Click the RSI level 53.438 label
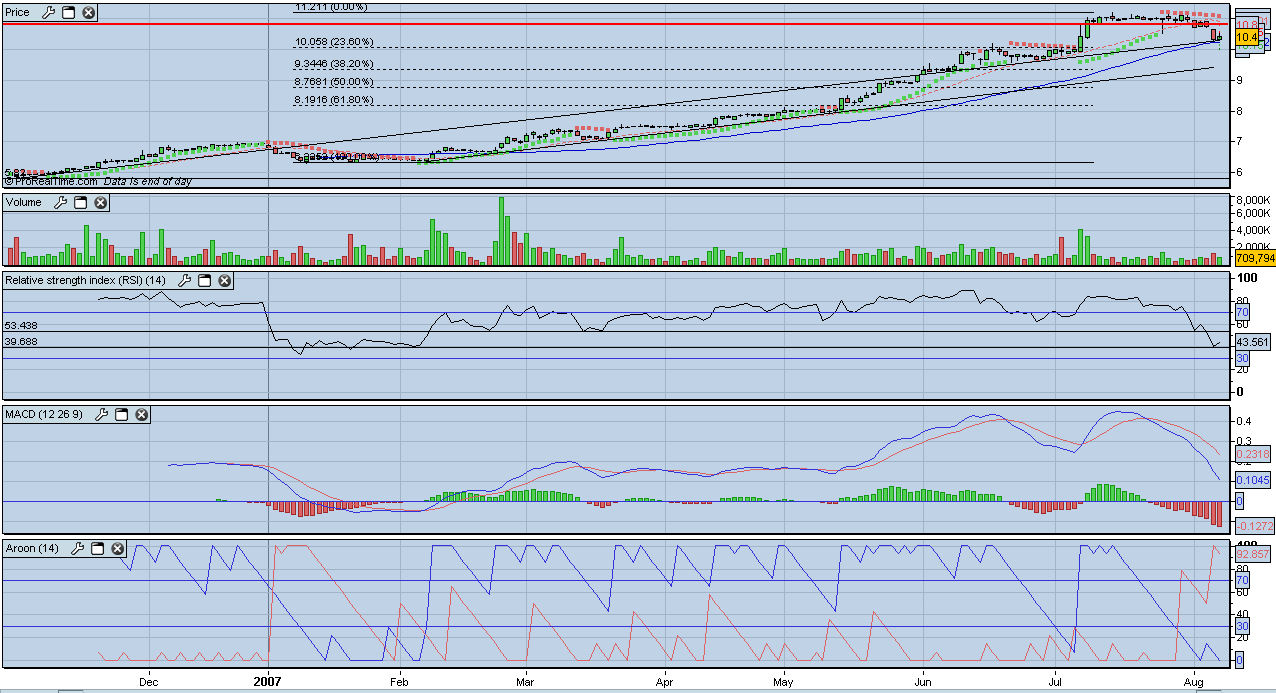Image resolution: width=1276 pixels, height=693 pixels. (x=21, y=326)
